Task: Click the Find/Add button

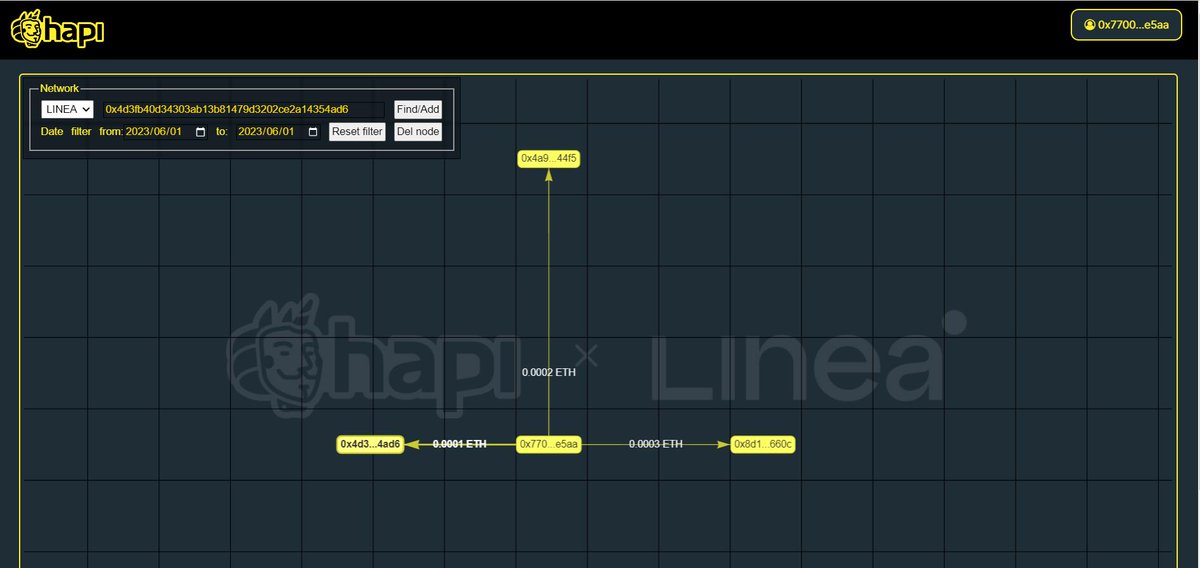Action: 418,109
